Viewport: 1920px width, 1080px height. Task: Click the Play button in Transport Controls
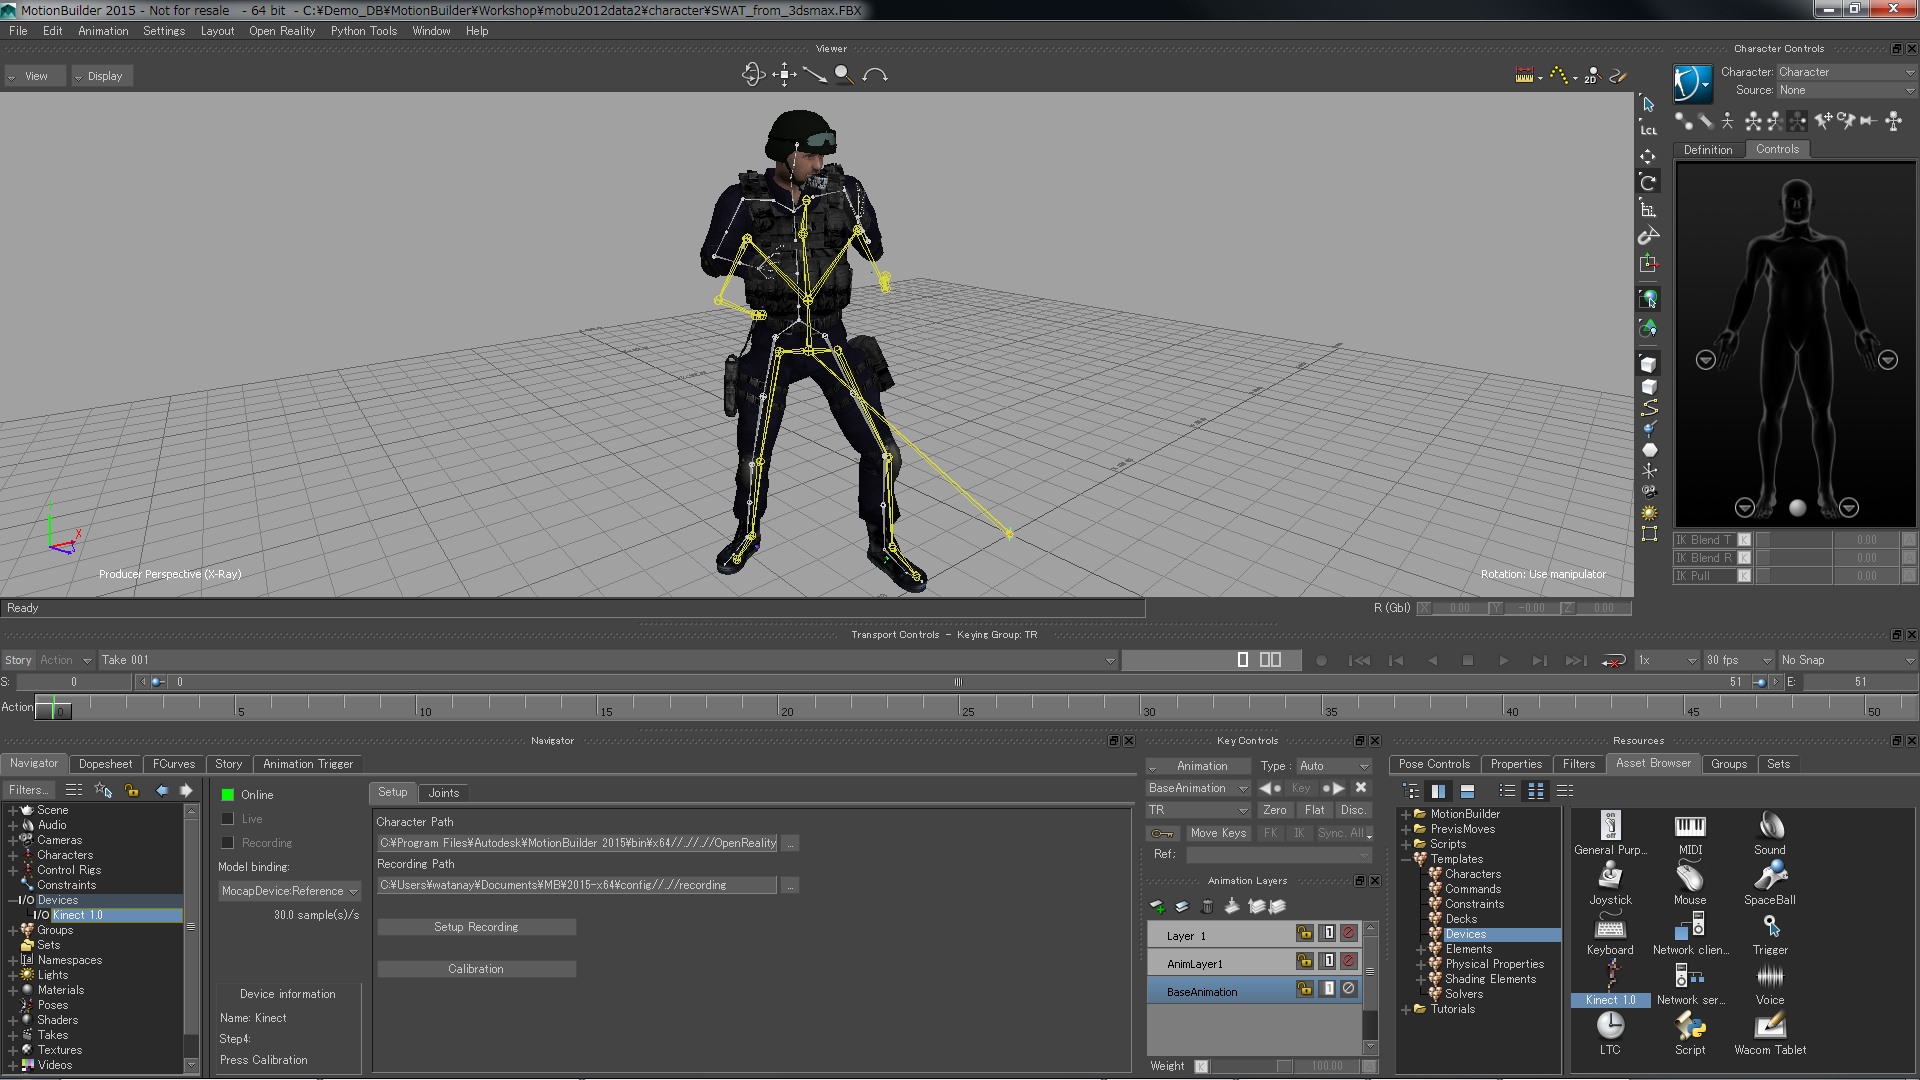click(x=1503, y=661)
